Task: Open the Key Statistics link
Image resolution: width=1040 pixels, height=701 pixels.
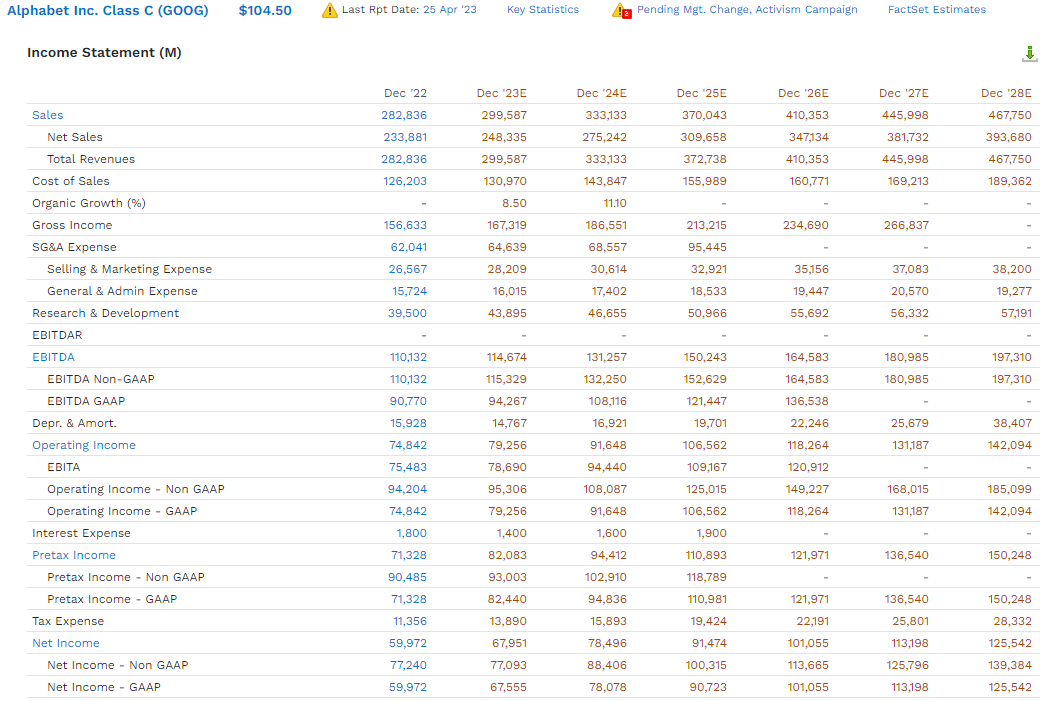Action: coord(543,9)
